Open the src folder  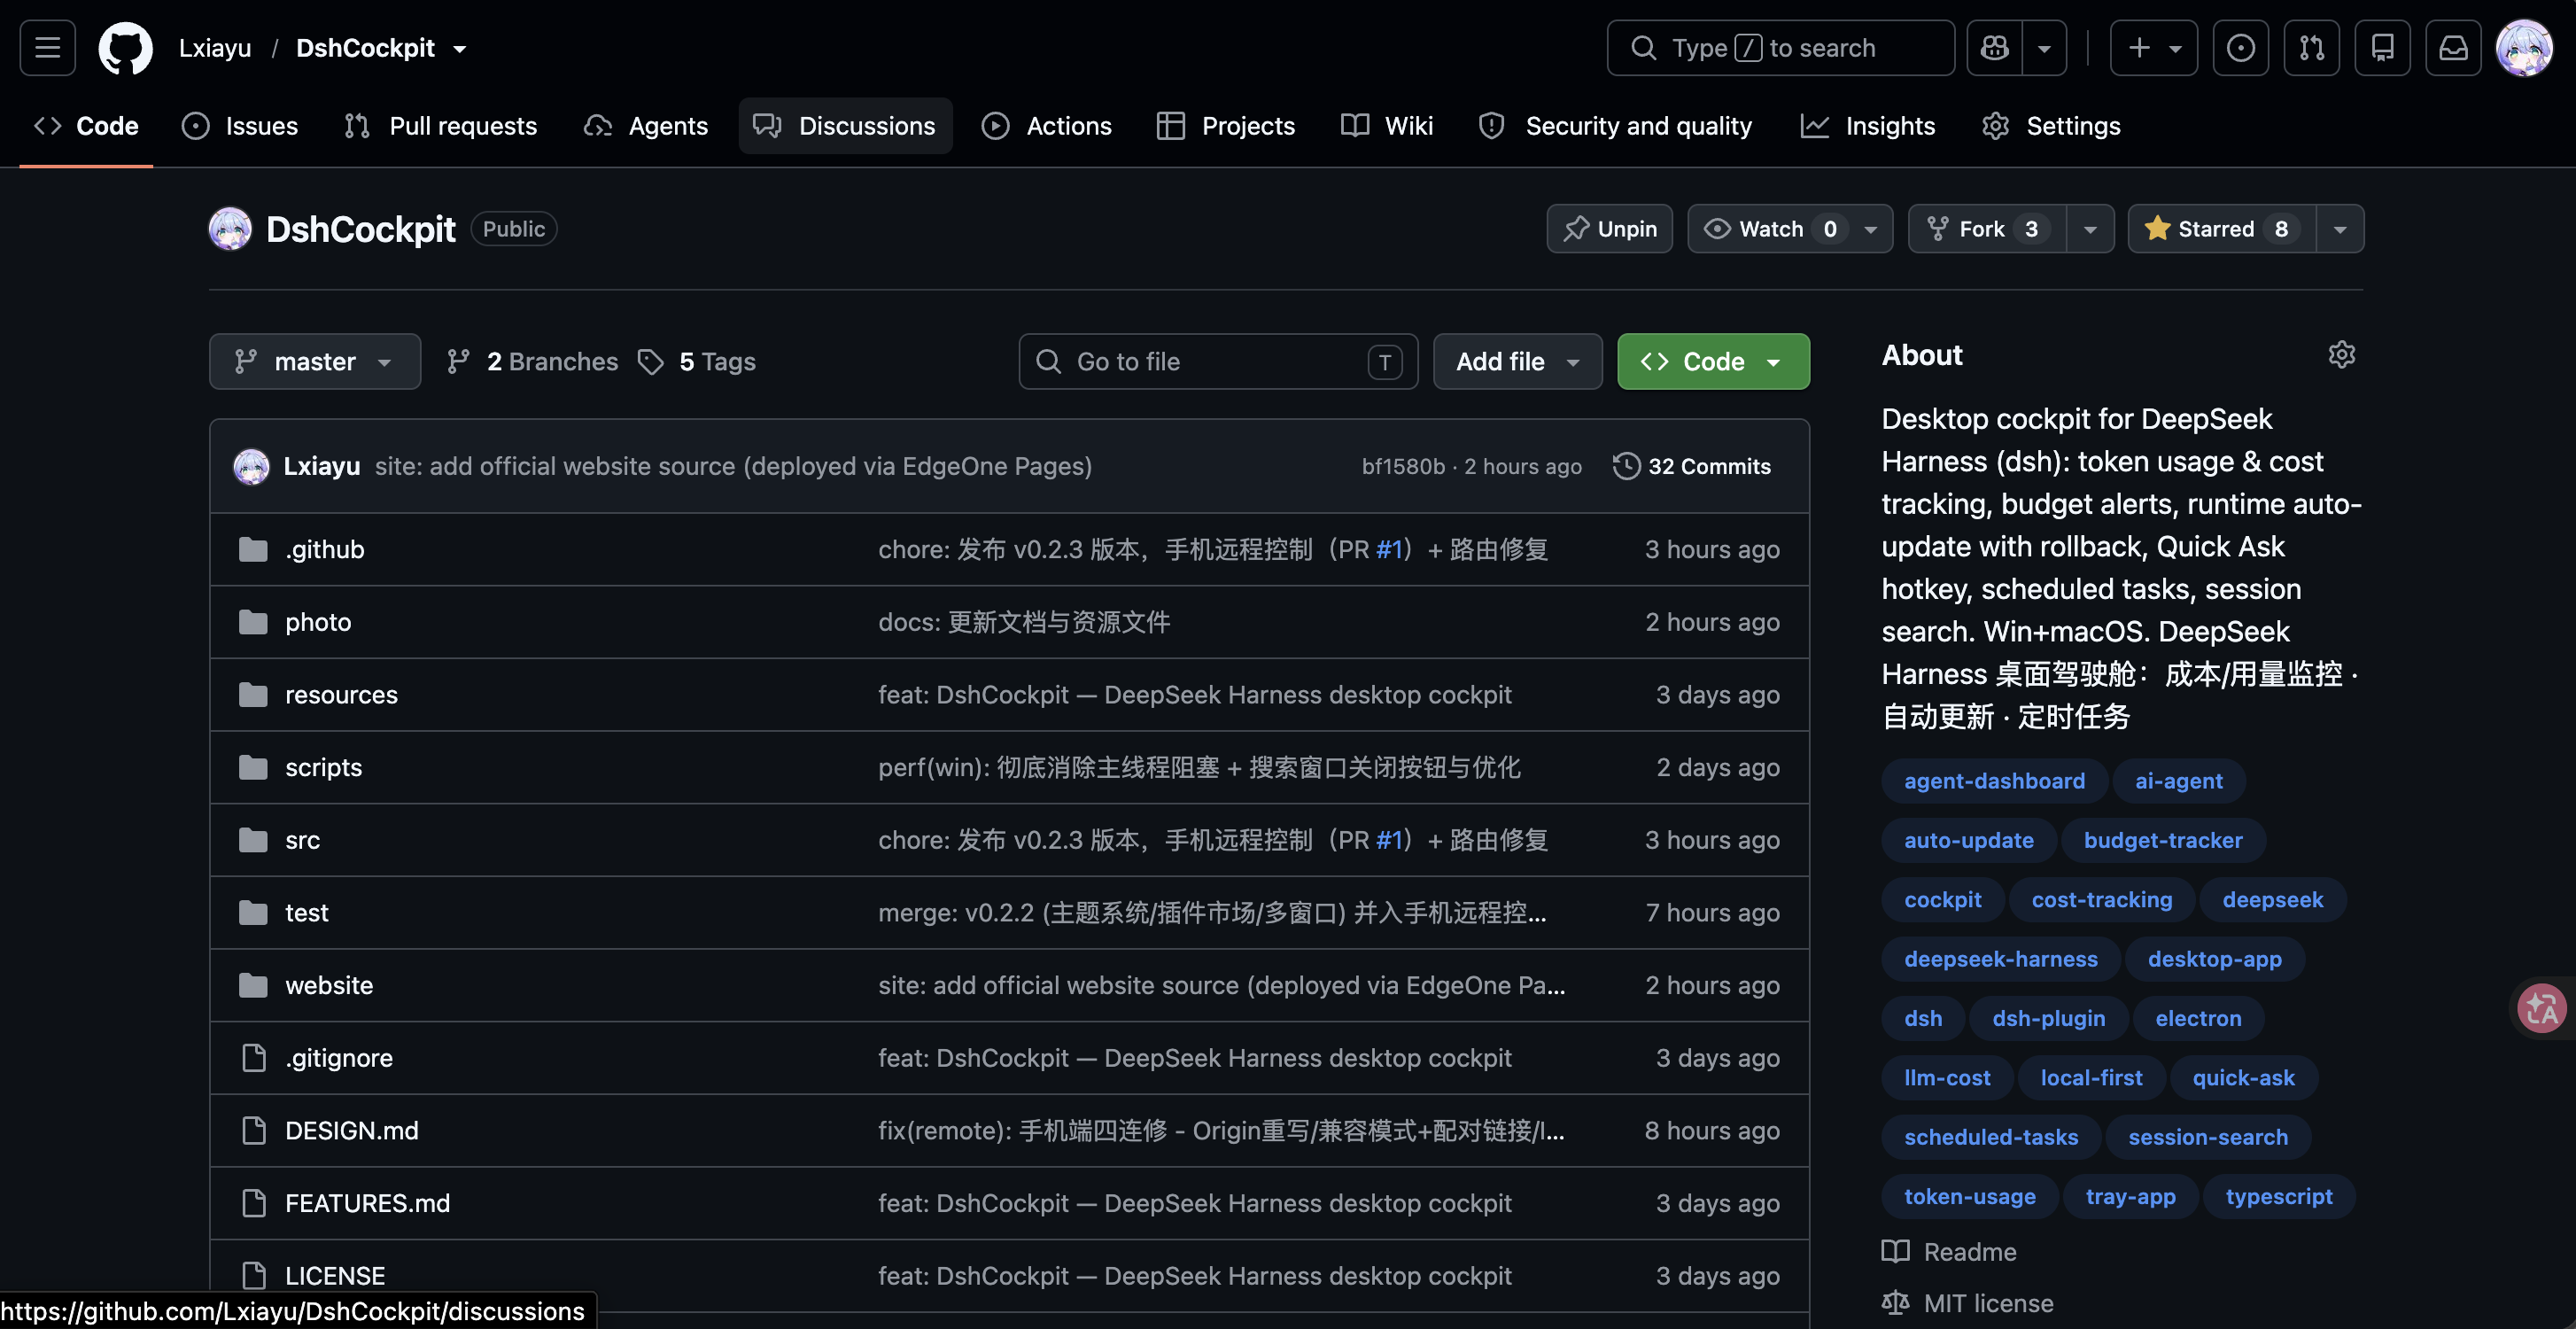tap(302, 840)
